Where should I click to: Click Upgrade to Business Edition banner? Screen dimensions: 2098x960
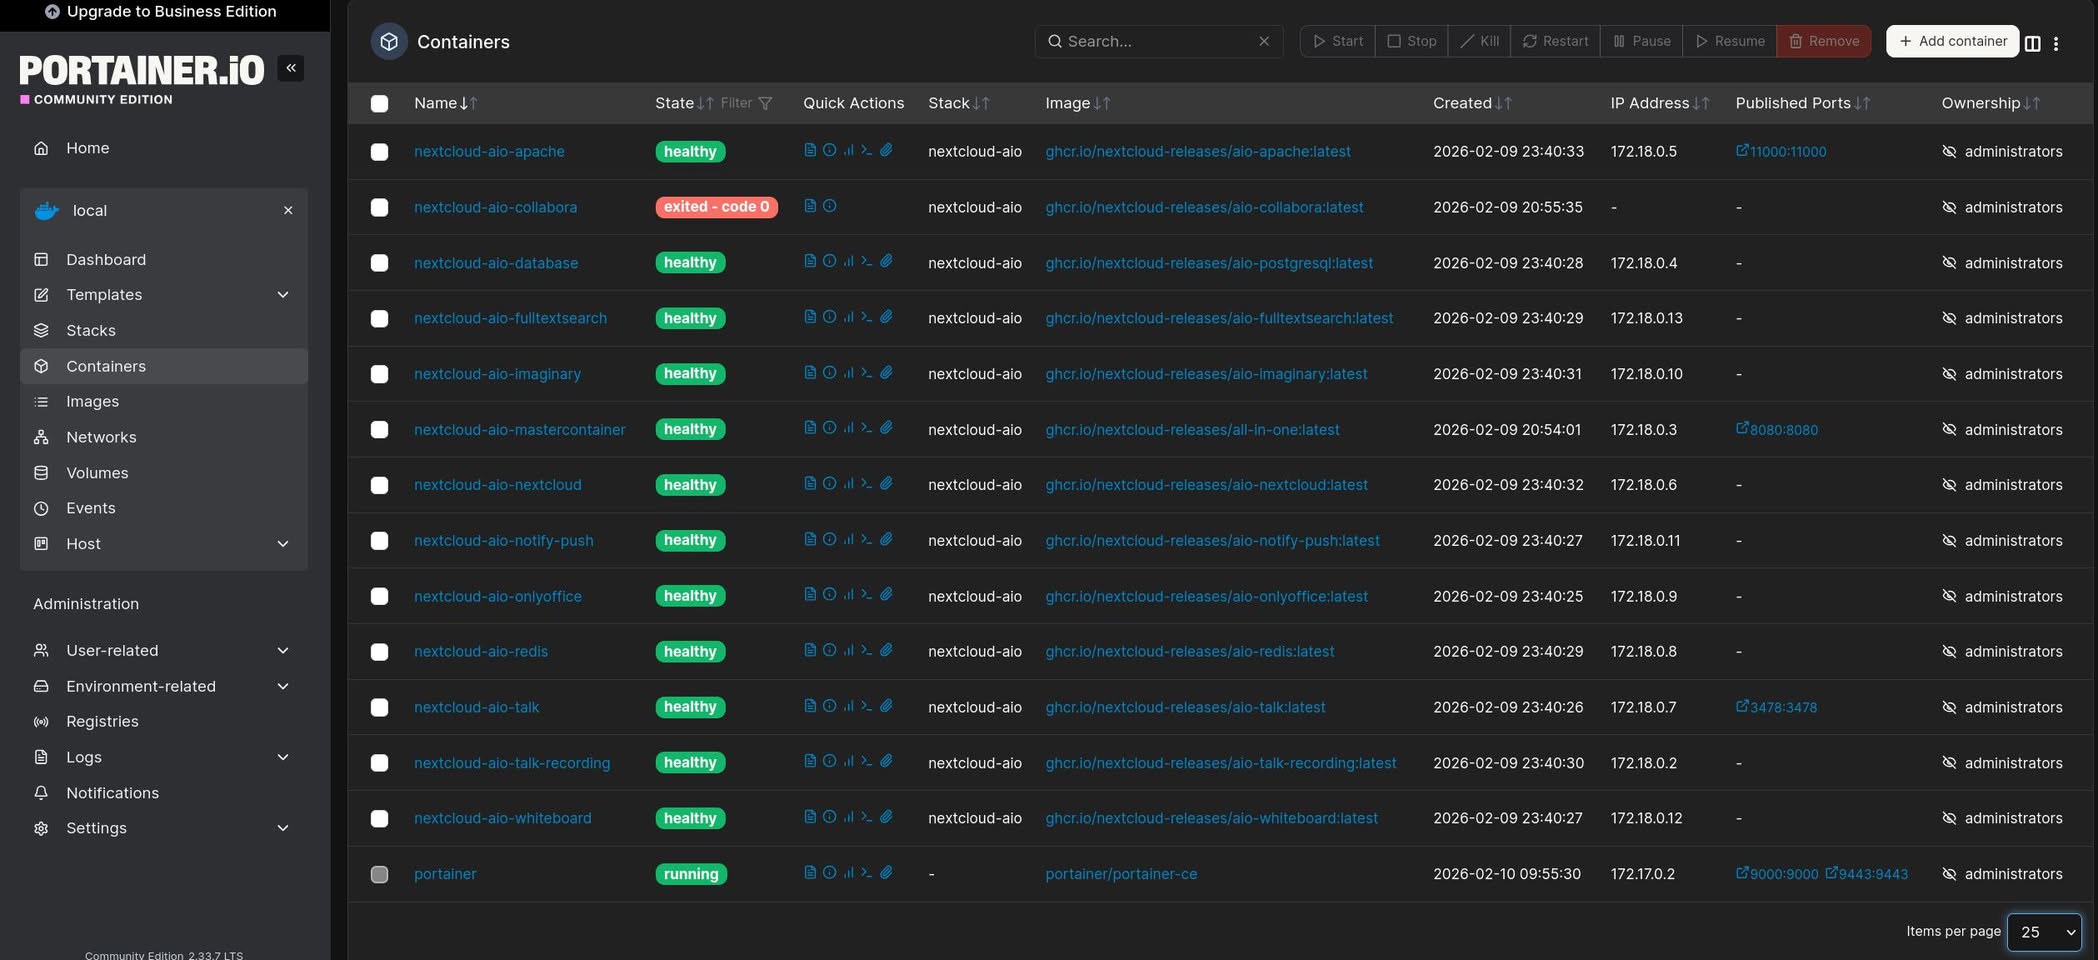161,12
